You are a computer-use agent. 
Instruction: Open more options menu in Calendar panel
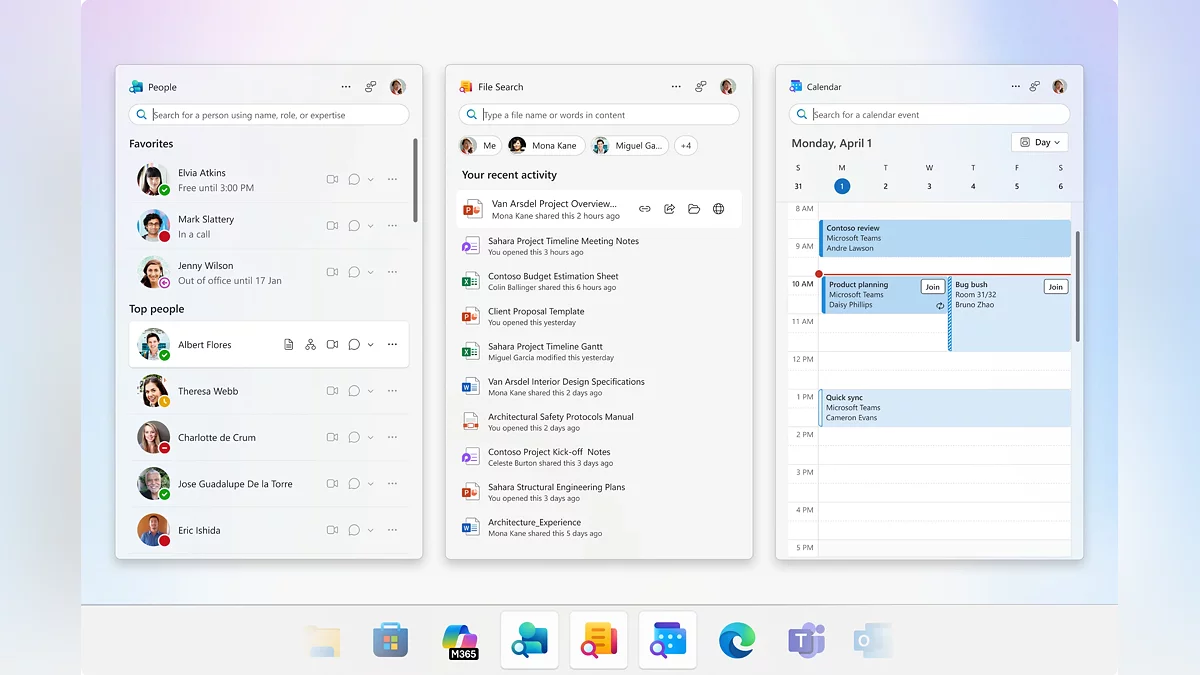(x=1016, y=87)
